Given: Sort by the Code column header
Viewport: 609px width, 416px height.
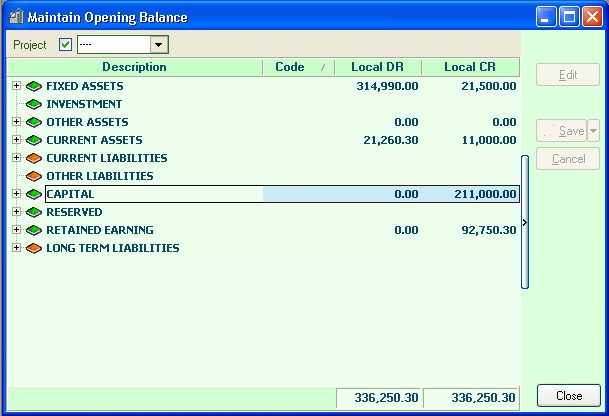Looking at the screenshot, I should 298,67.
